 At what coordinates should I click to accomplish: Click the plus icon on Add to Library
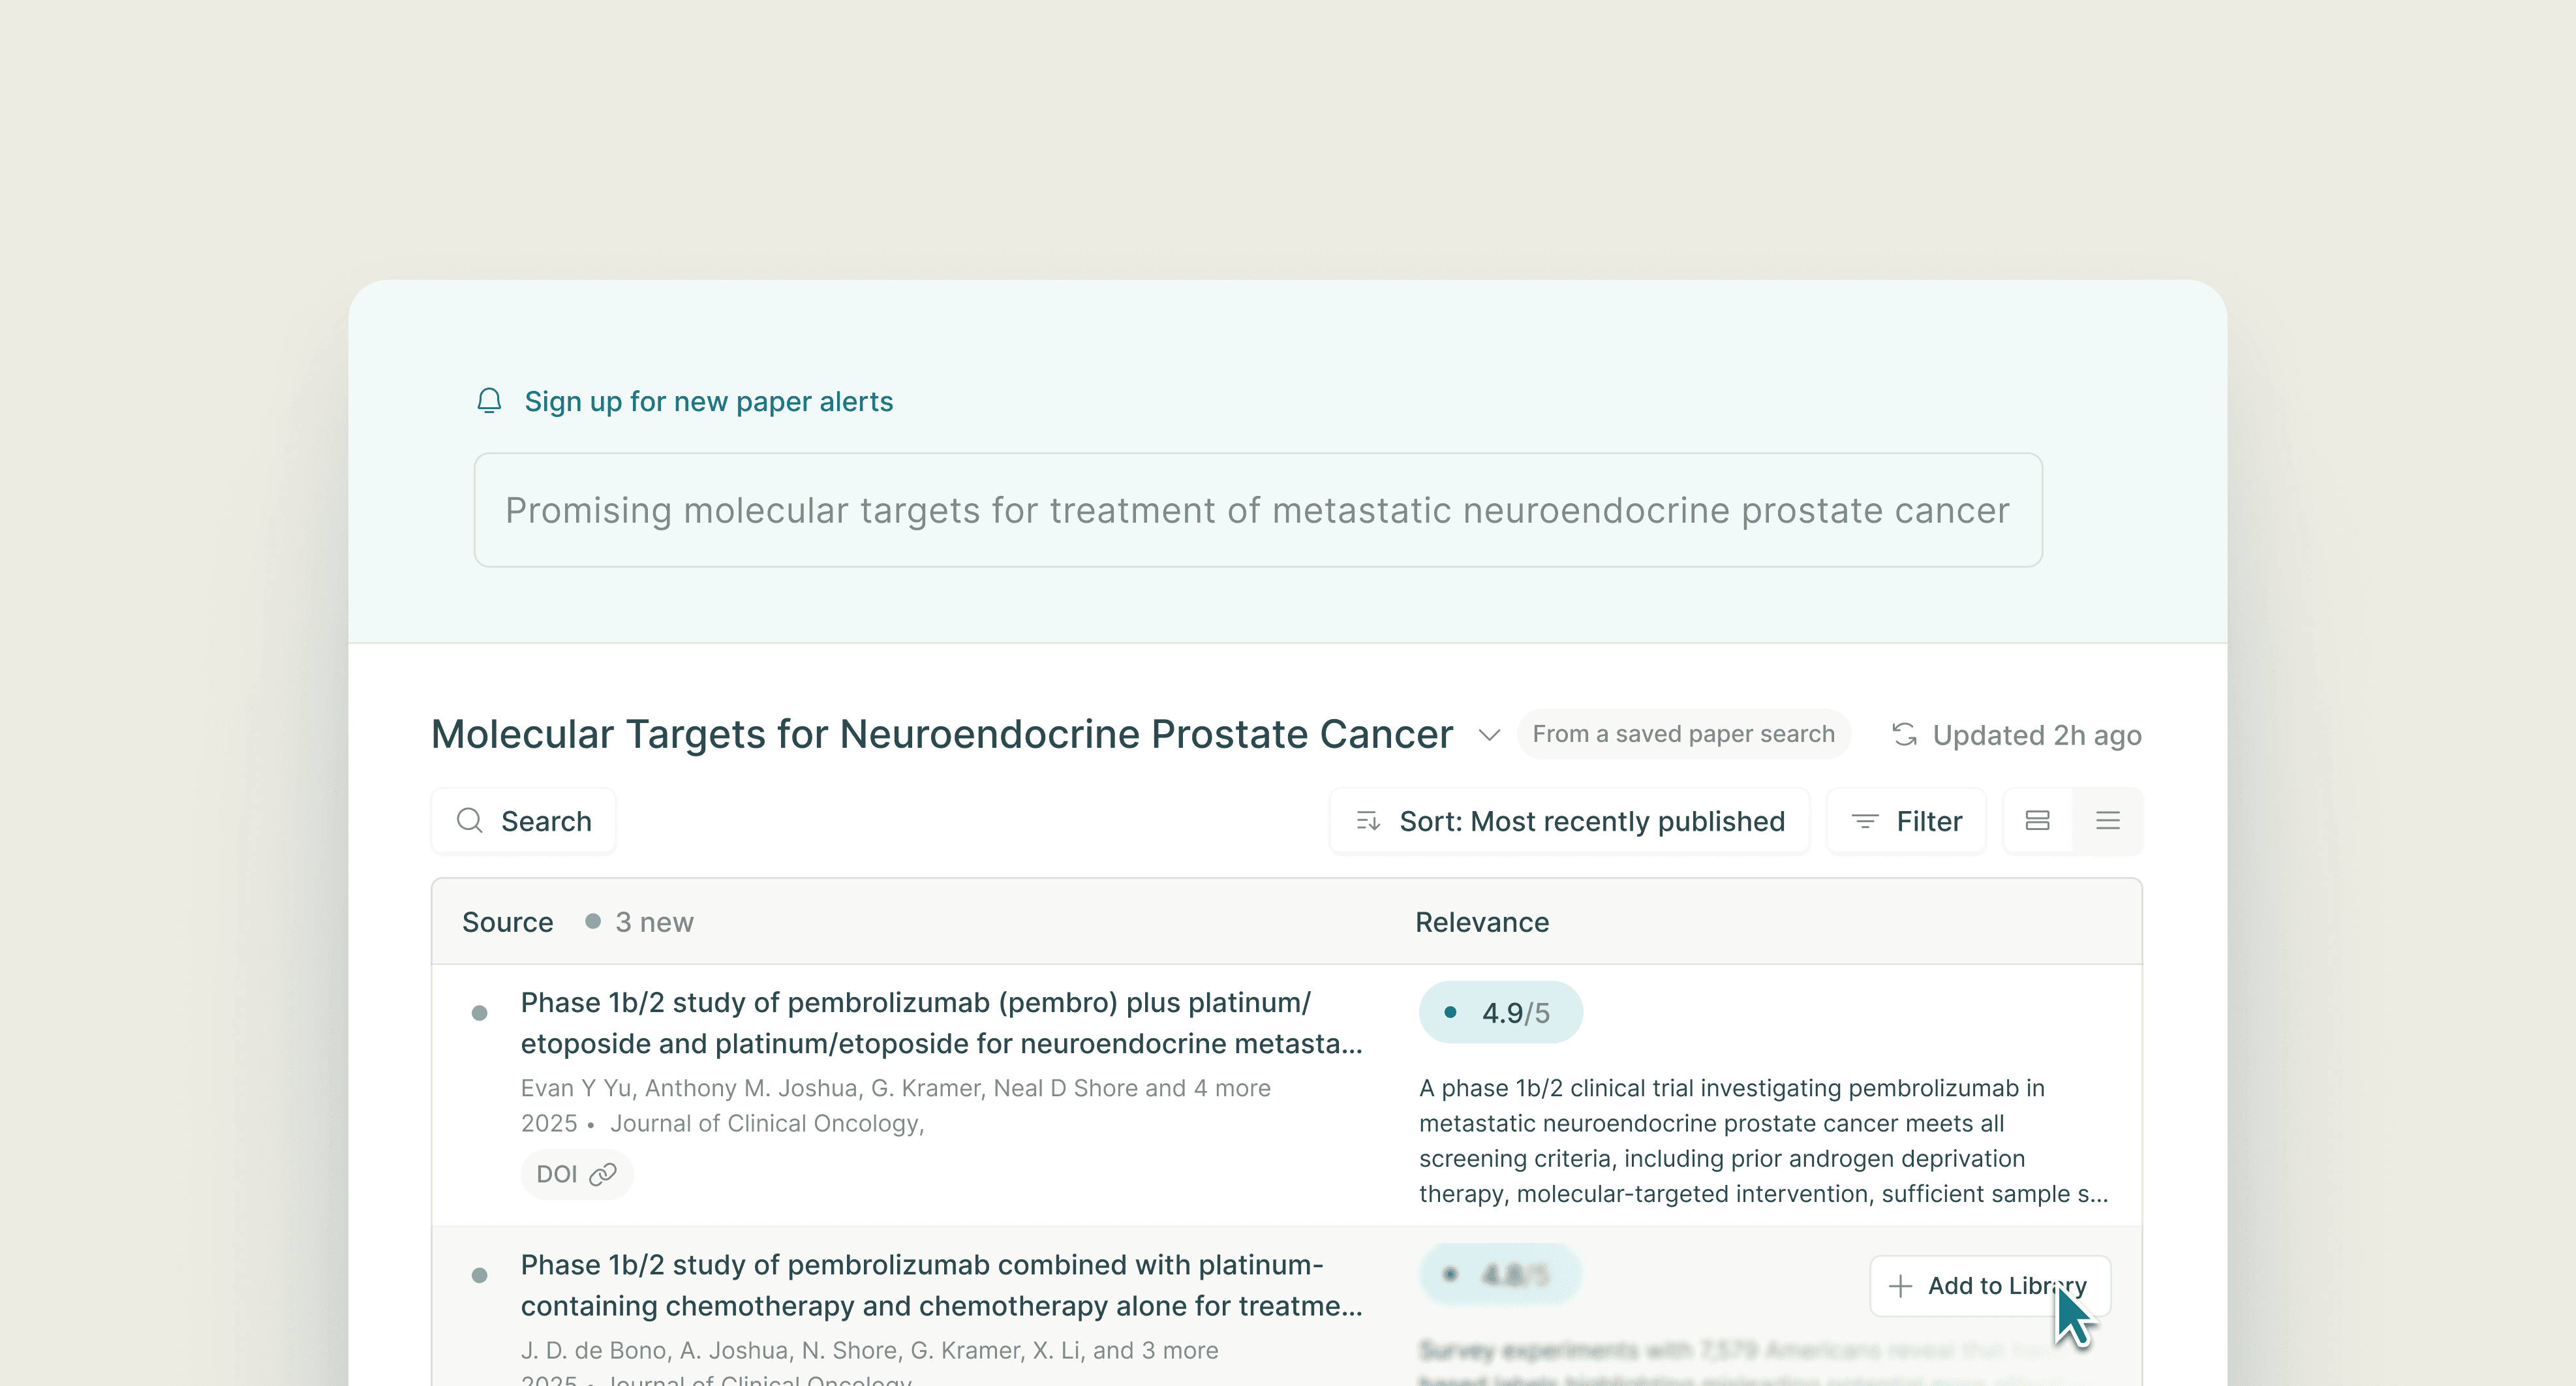[x=1900, y=1286]
